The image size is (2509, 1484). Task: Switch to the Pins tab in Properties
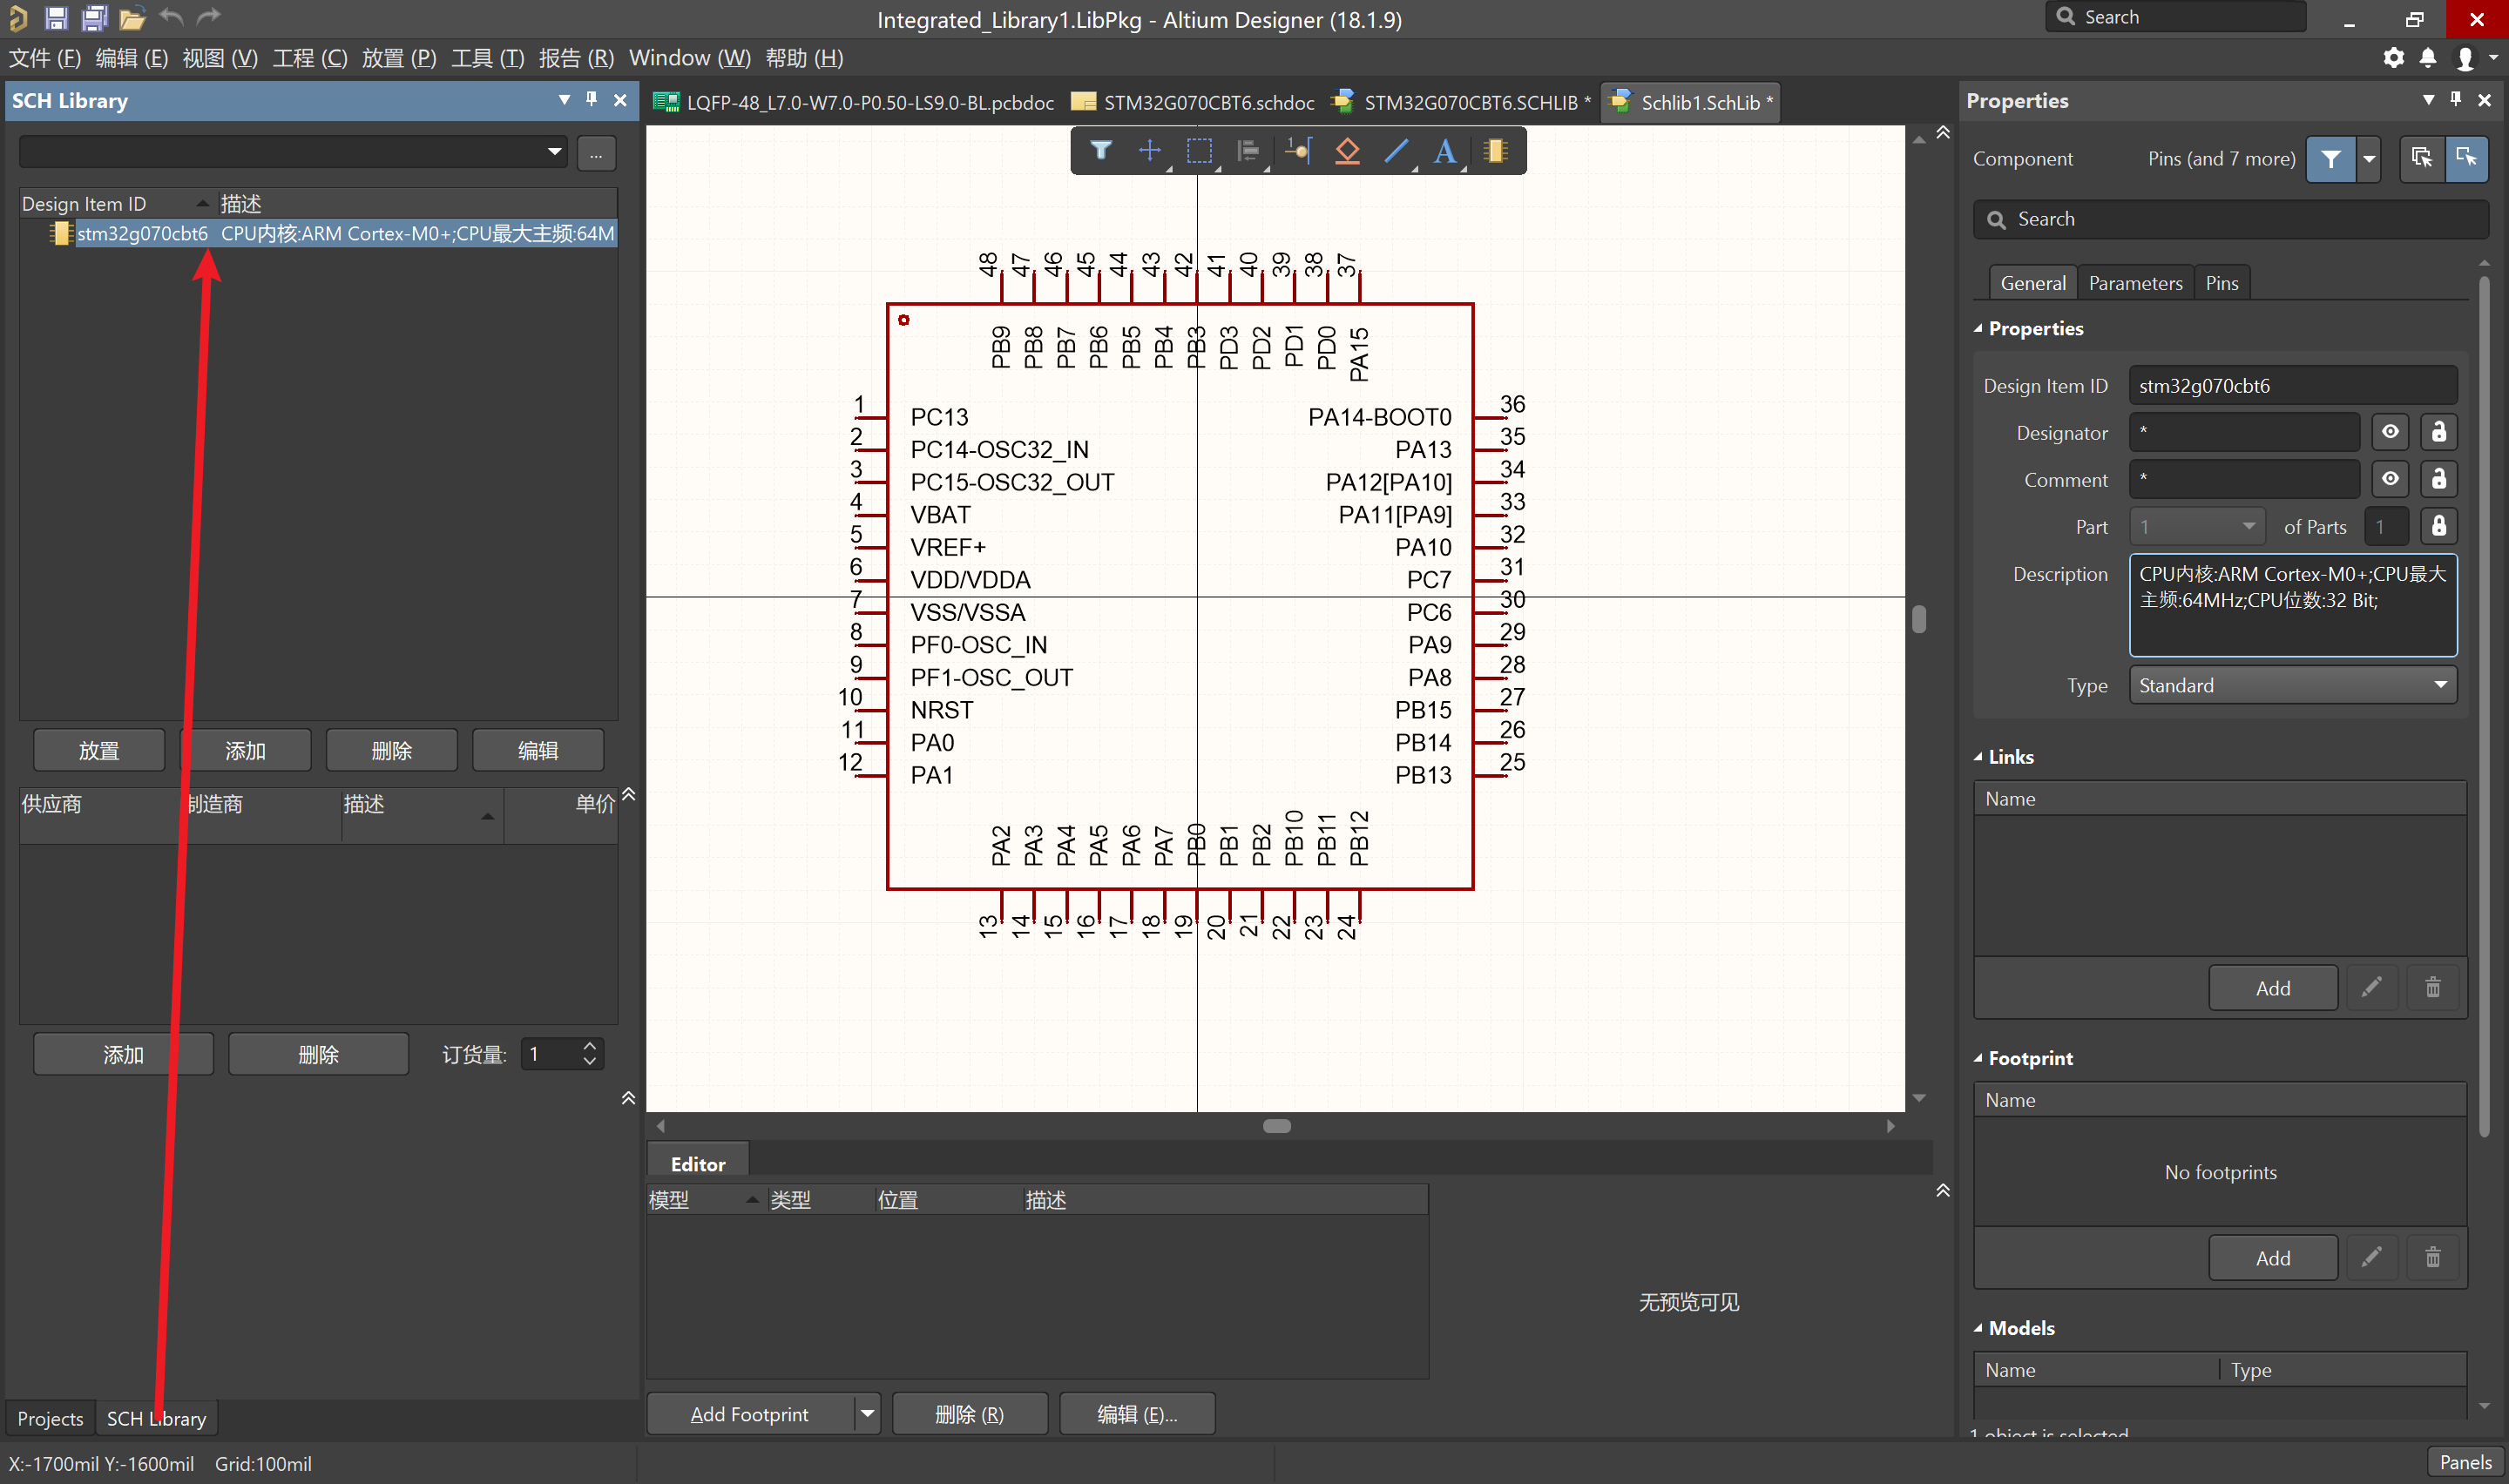coord(2222,283)
